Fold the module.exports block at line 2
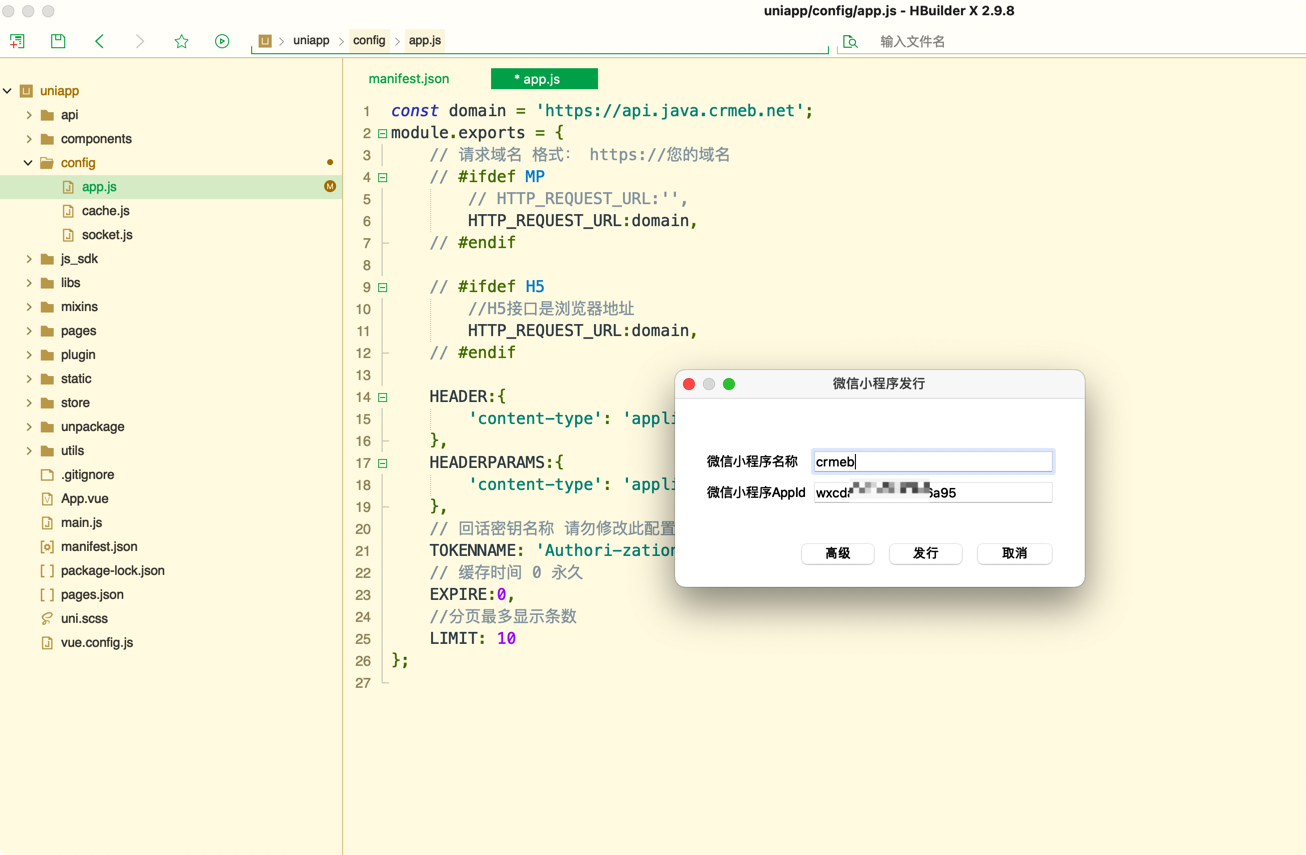 click(x=382, y=133)
